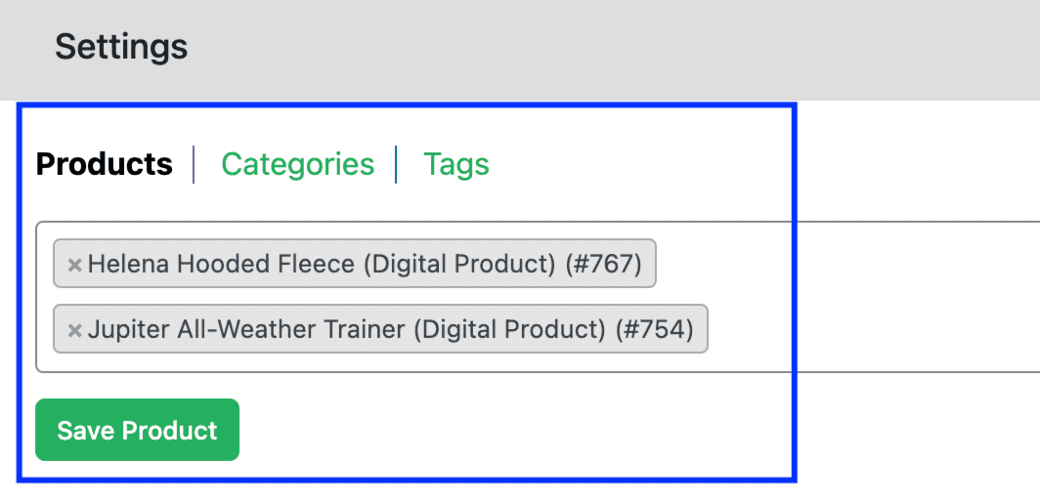Click the Helena Hooded Fleece product chip
Viewport: 1040px width, 502px height.
point(355,264)
